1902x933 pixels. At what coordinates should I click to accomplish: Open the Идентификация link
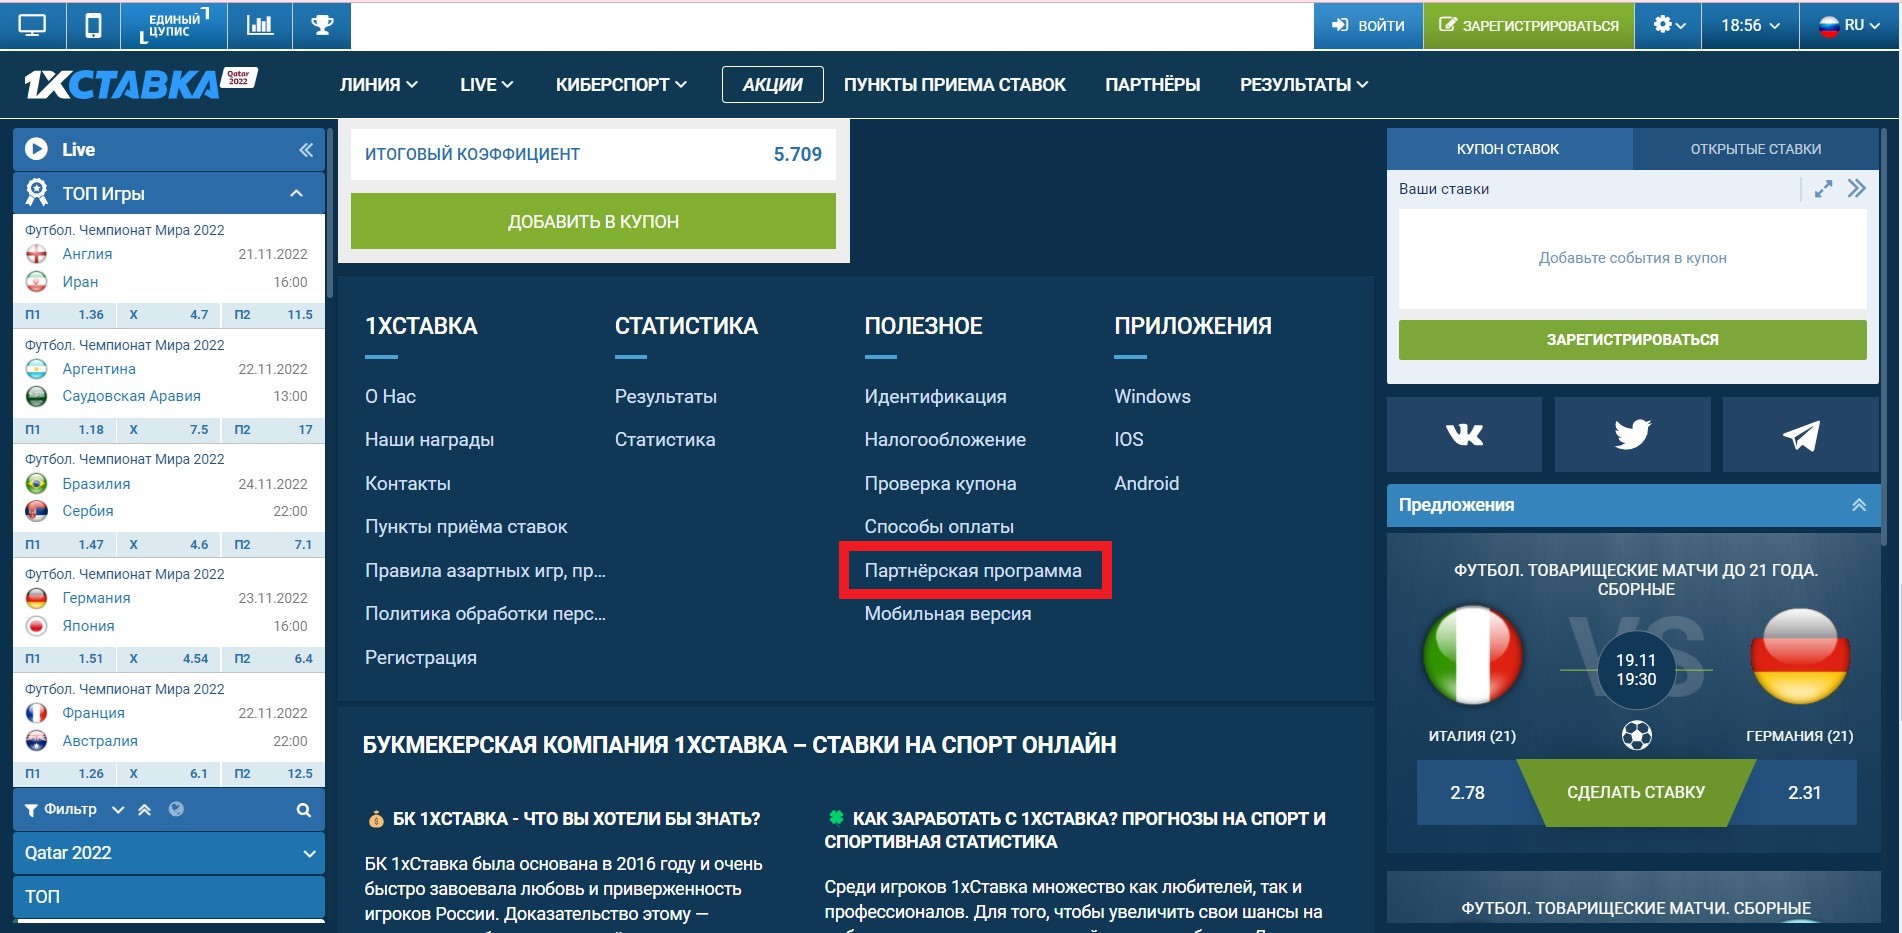click(936, 397)
